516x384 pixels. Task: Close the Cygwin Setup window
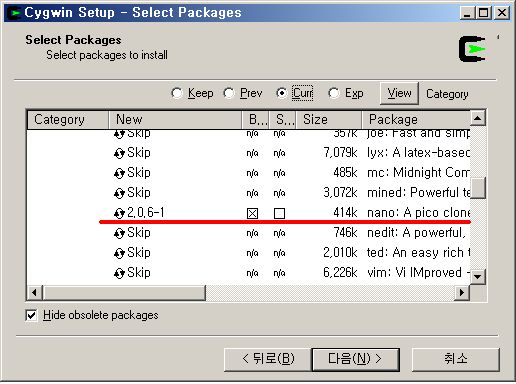coord(502,13)
